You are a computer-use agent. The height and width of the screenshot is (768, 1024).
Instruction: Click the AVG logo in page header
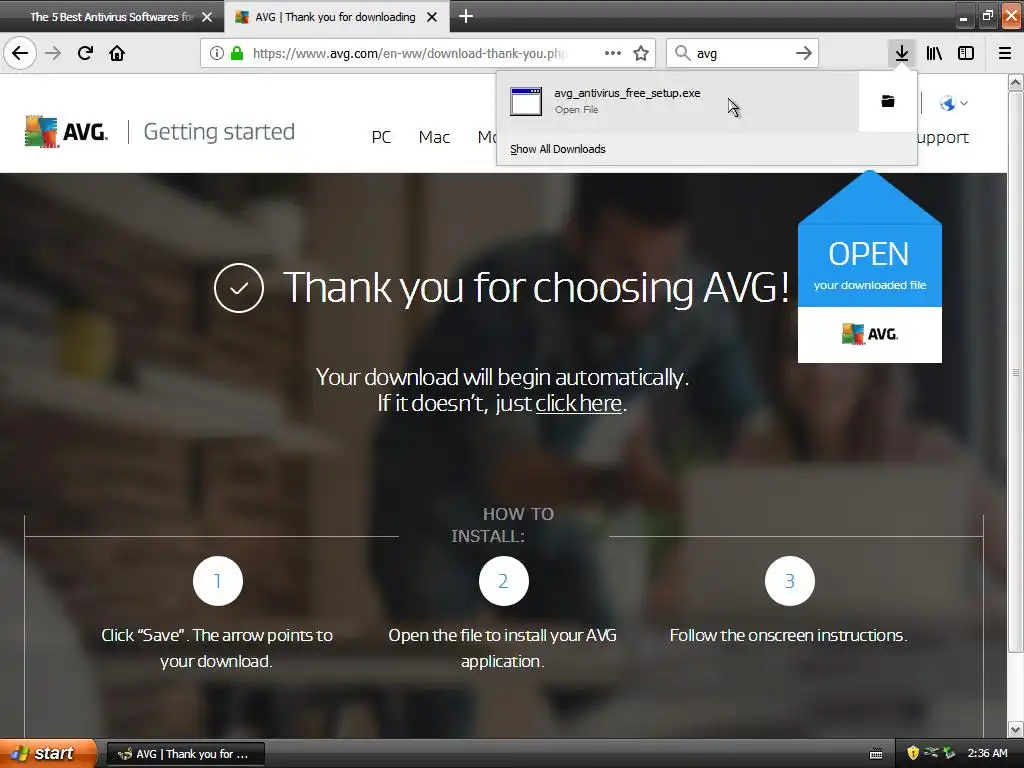click(x=66, y=132)
